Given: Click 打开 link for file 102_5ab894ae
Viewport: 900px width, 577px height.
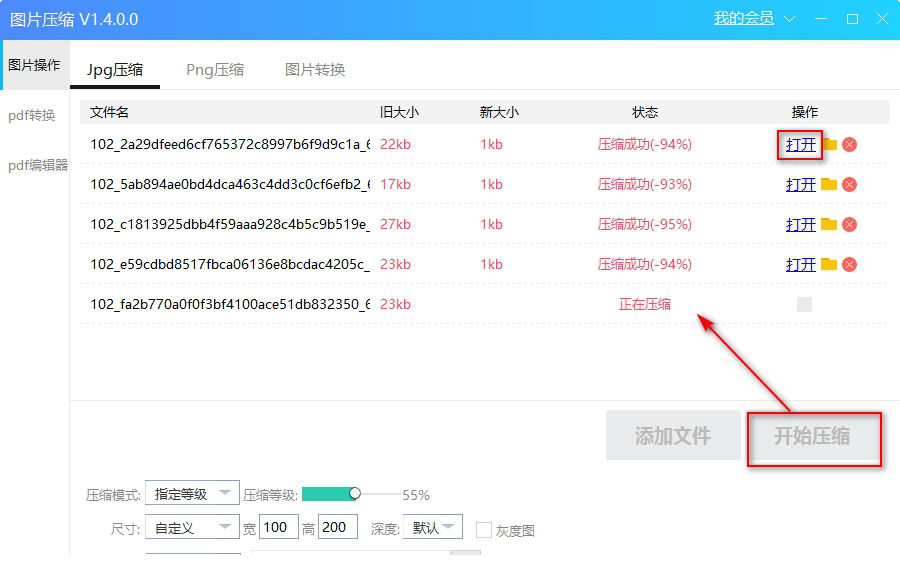Looking at the screenshot, I should (801, 184).
